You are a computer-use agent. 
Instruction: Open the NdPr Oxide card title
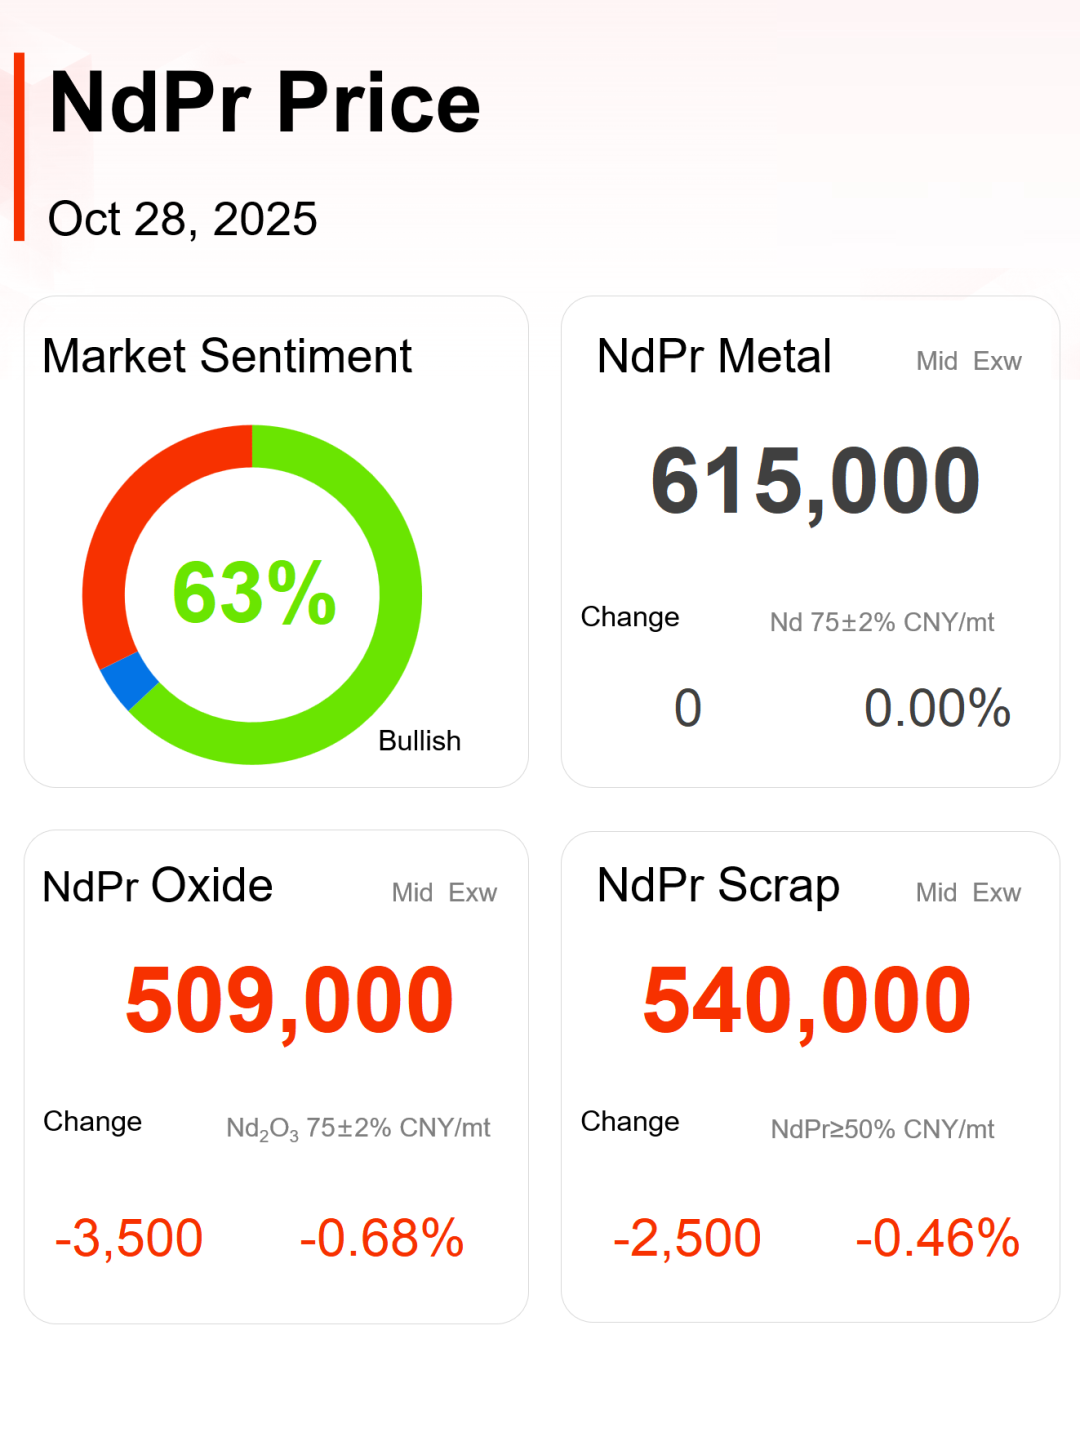coord(157,886)
